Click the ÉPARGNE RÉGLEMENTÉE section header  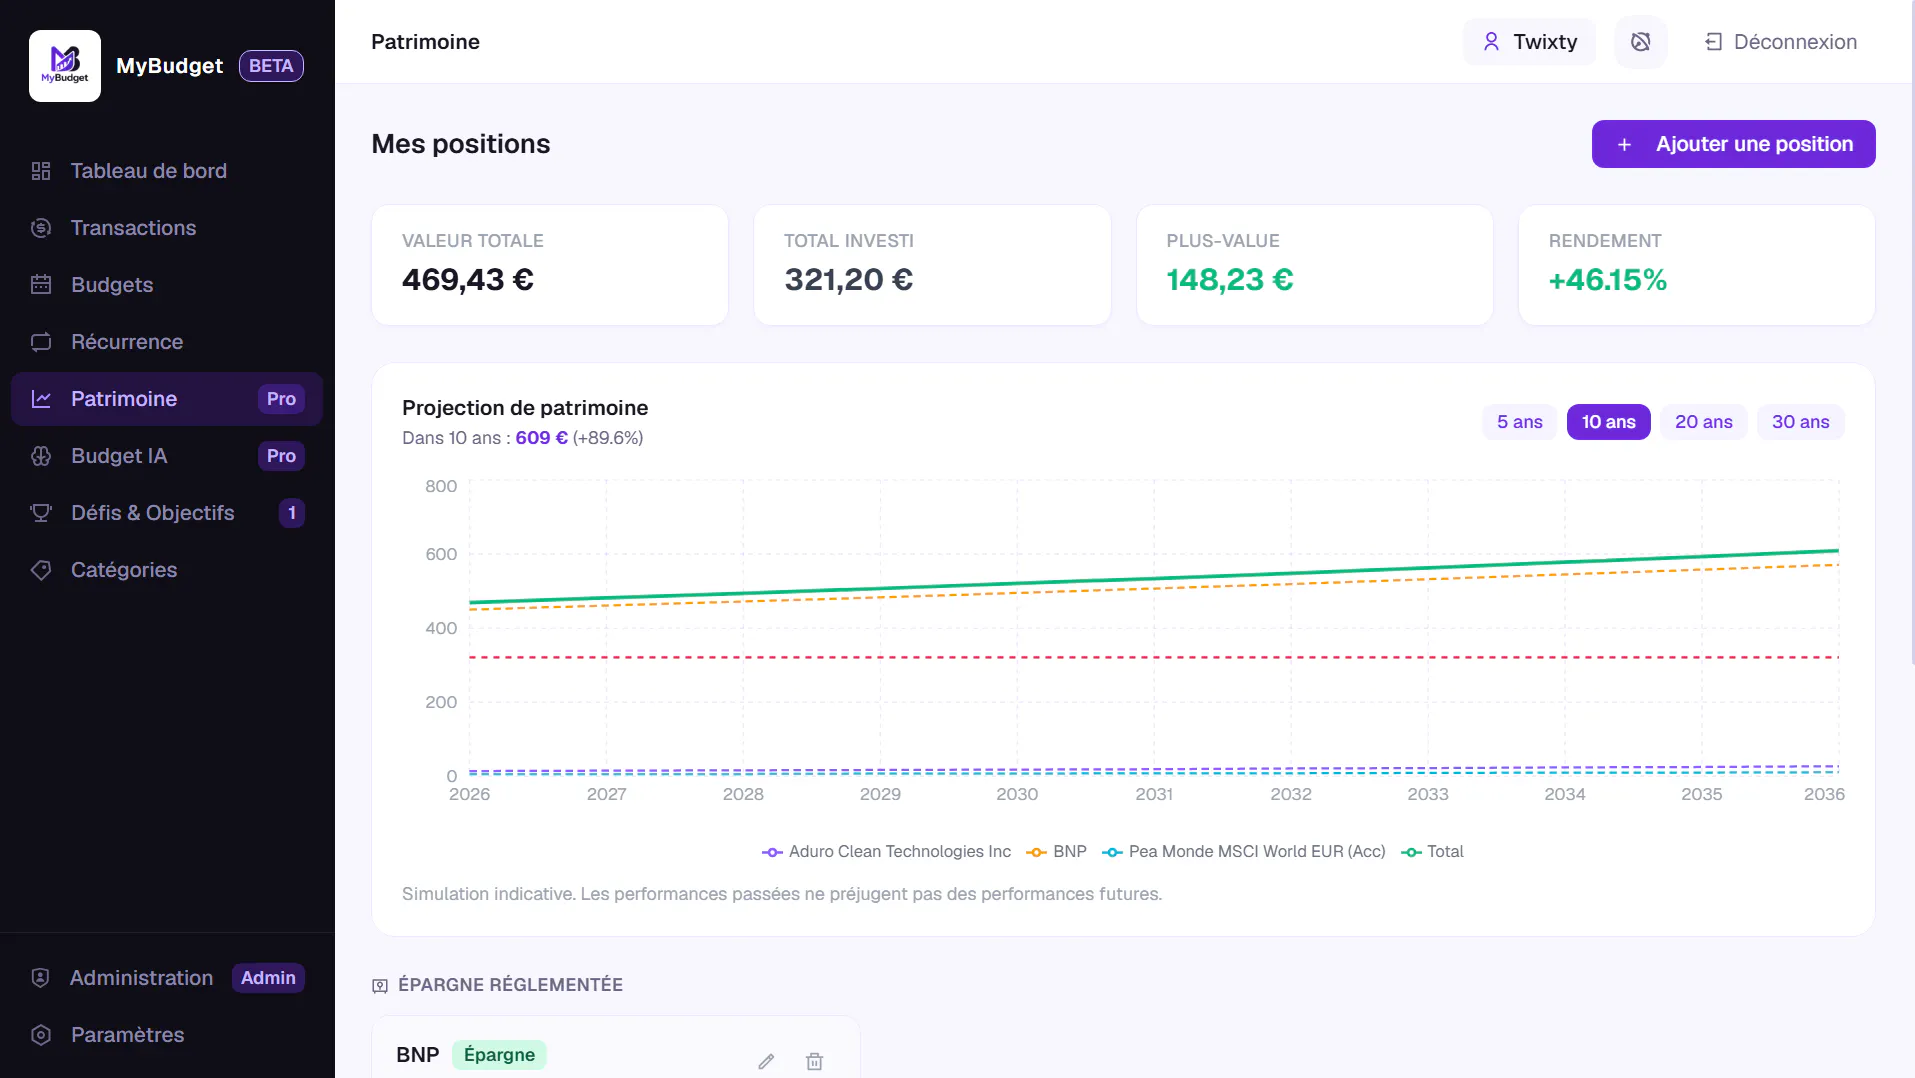click(498, 985)
